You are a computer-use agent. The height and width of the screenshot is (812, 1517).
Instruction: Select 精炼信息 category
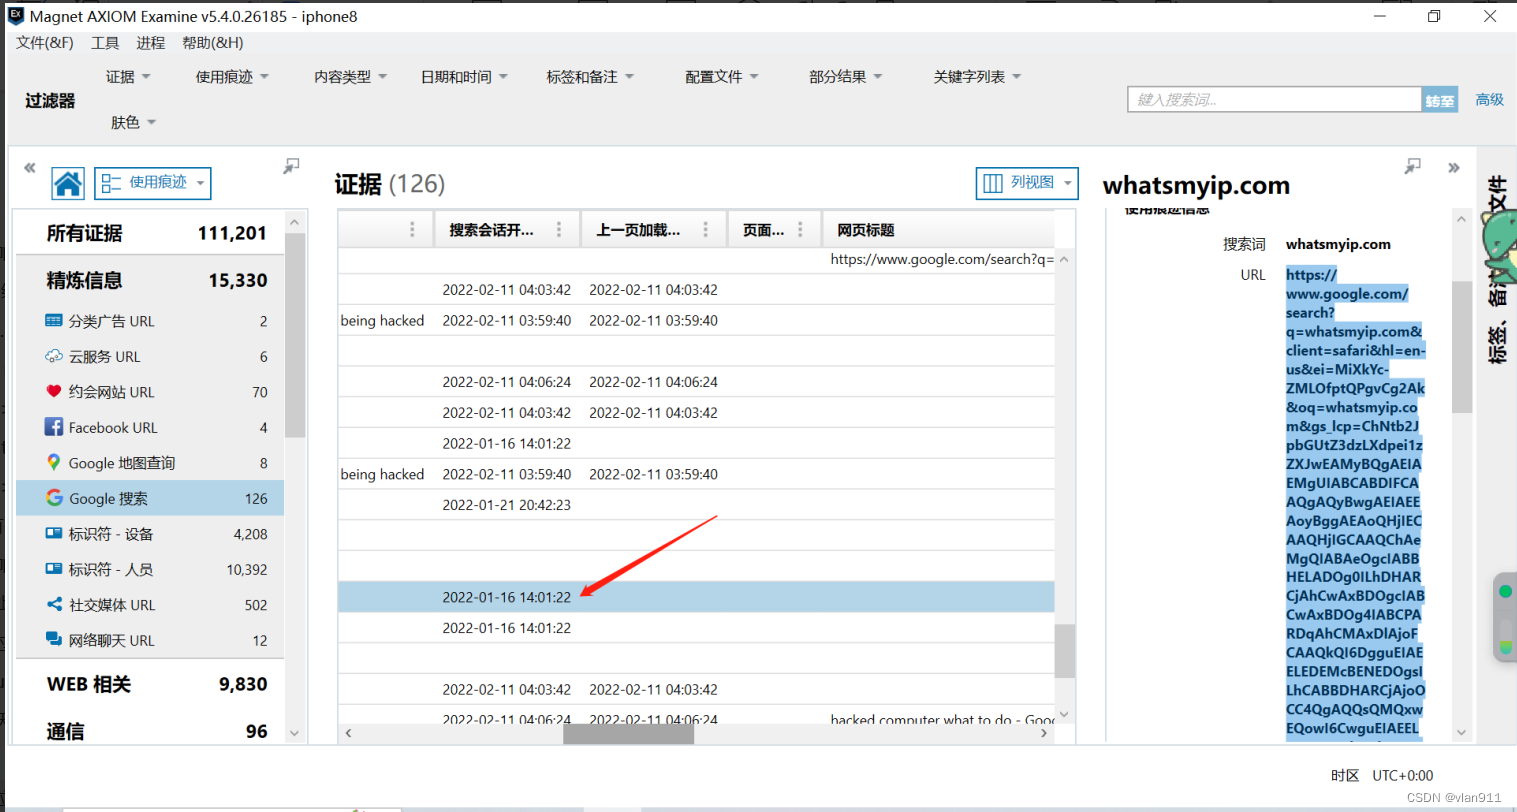click(x=150, y=281)
